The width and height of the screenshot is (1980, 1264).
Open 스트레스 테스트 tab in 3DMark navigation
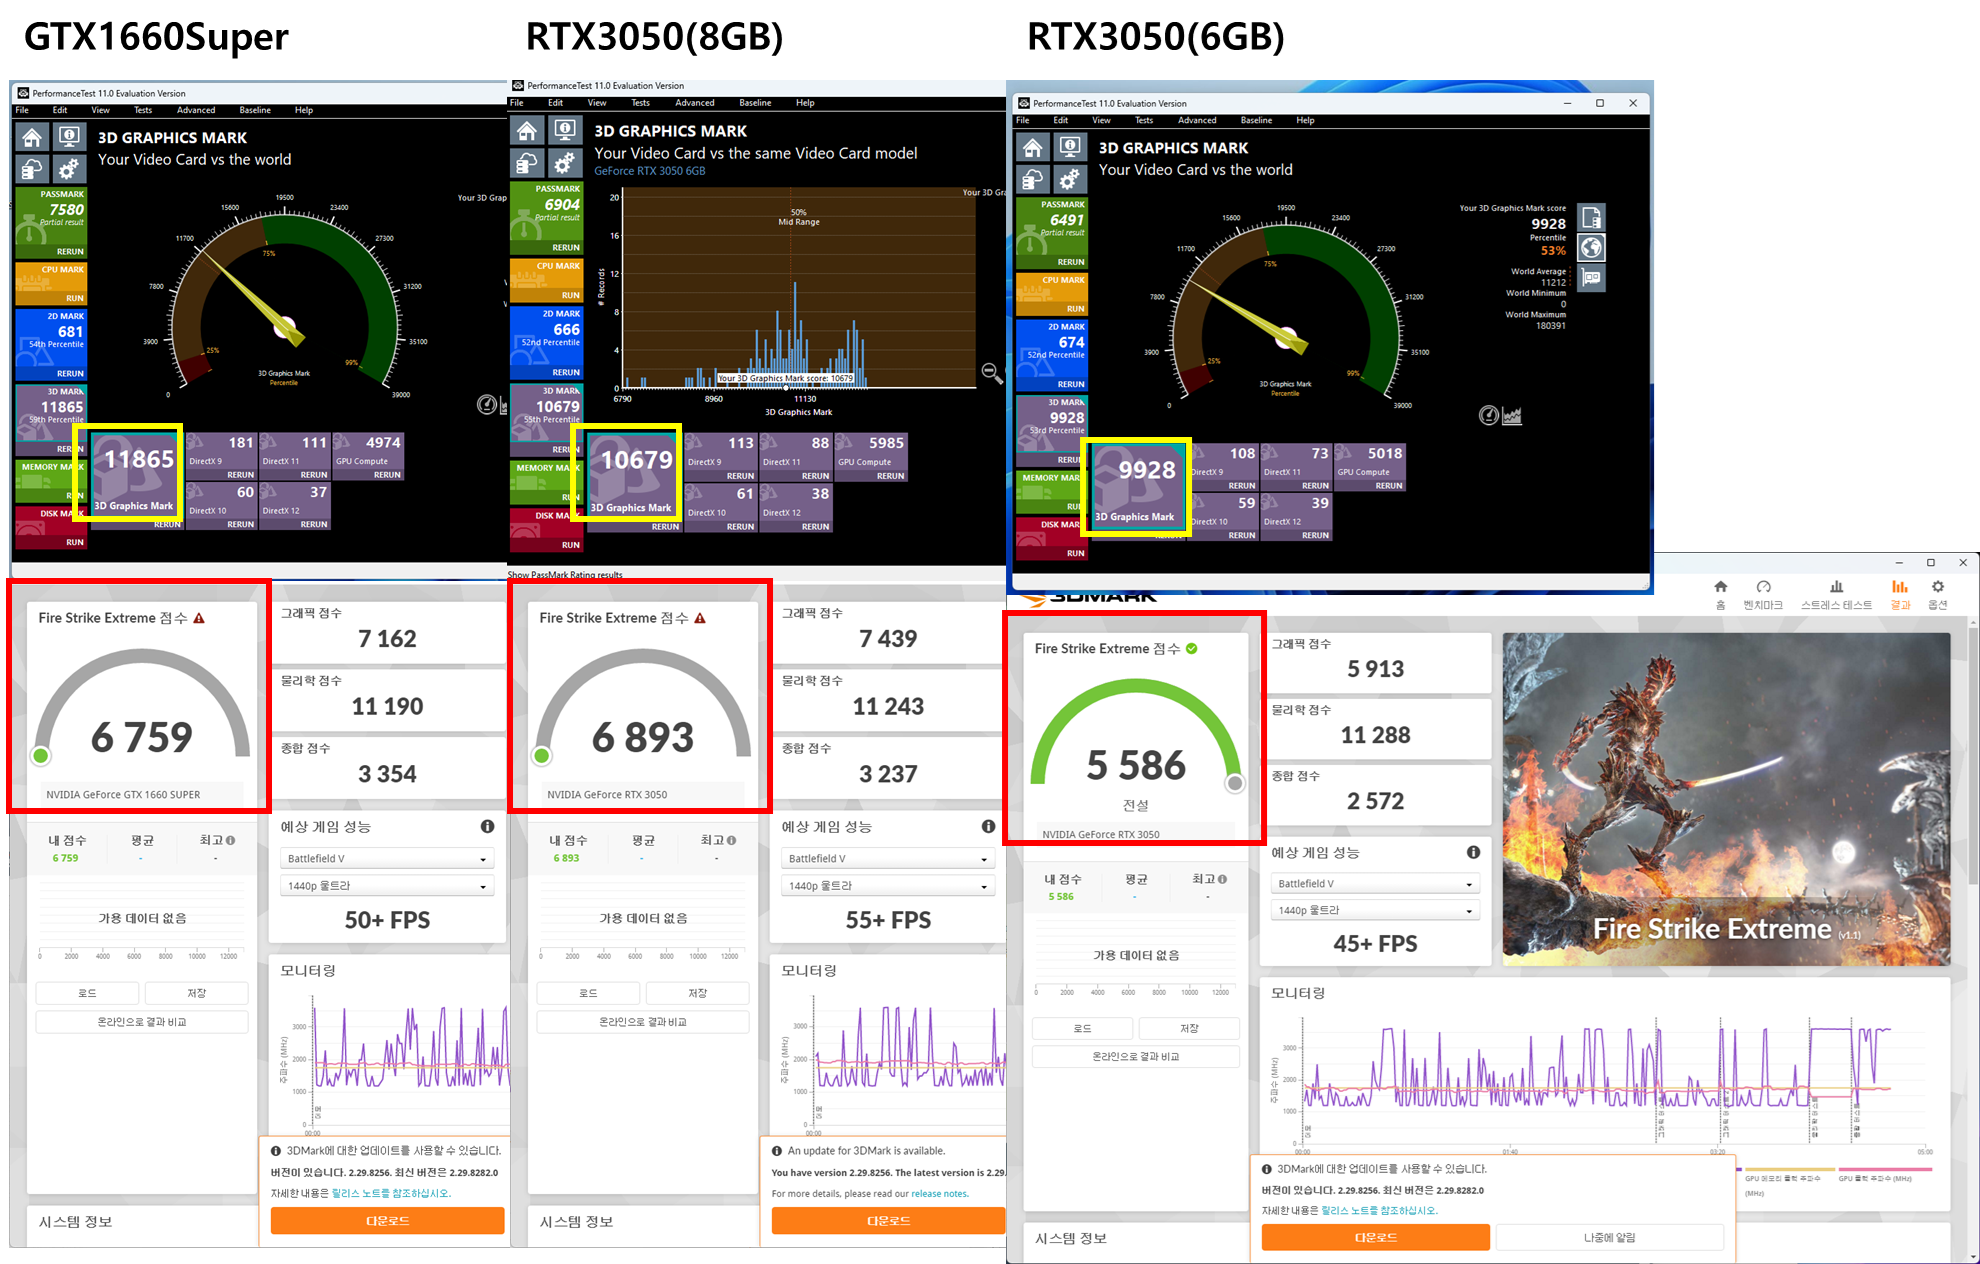[1836, 594]
